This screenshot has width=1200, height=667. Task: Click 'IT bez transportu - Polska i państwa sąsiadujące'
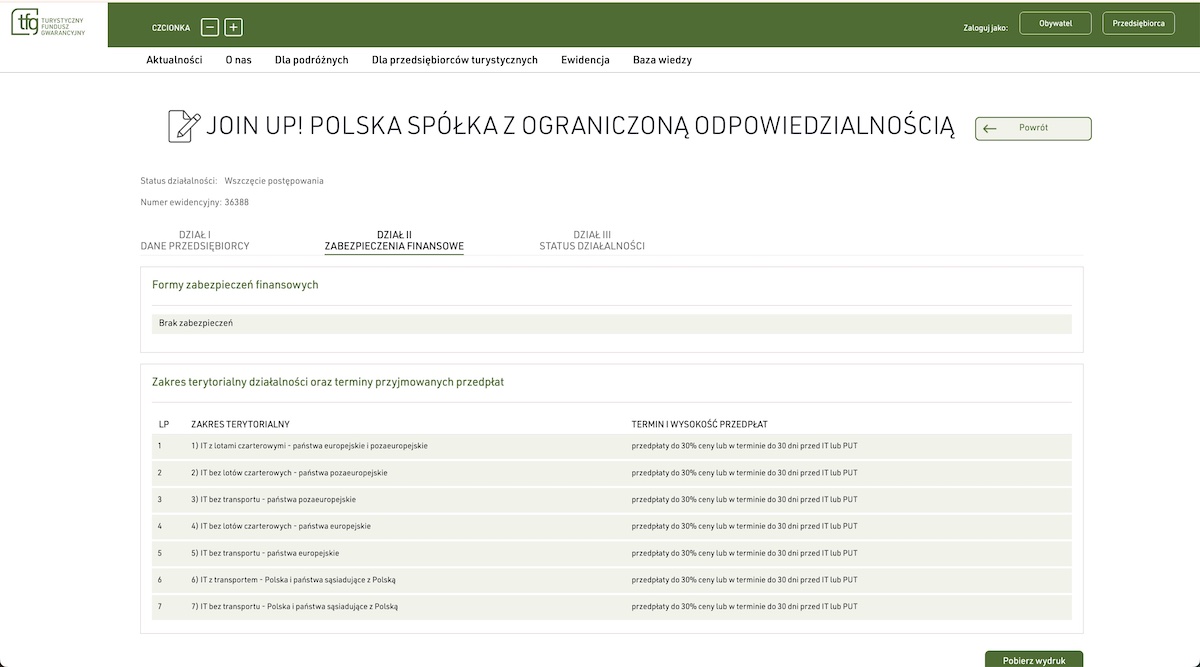pos(295,607)
